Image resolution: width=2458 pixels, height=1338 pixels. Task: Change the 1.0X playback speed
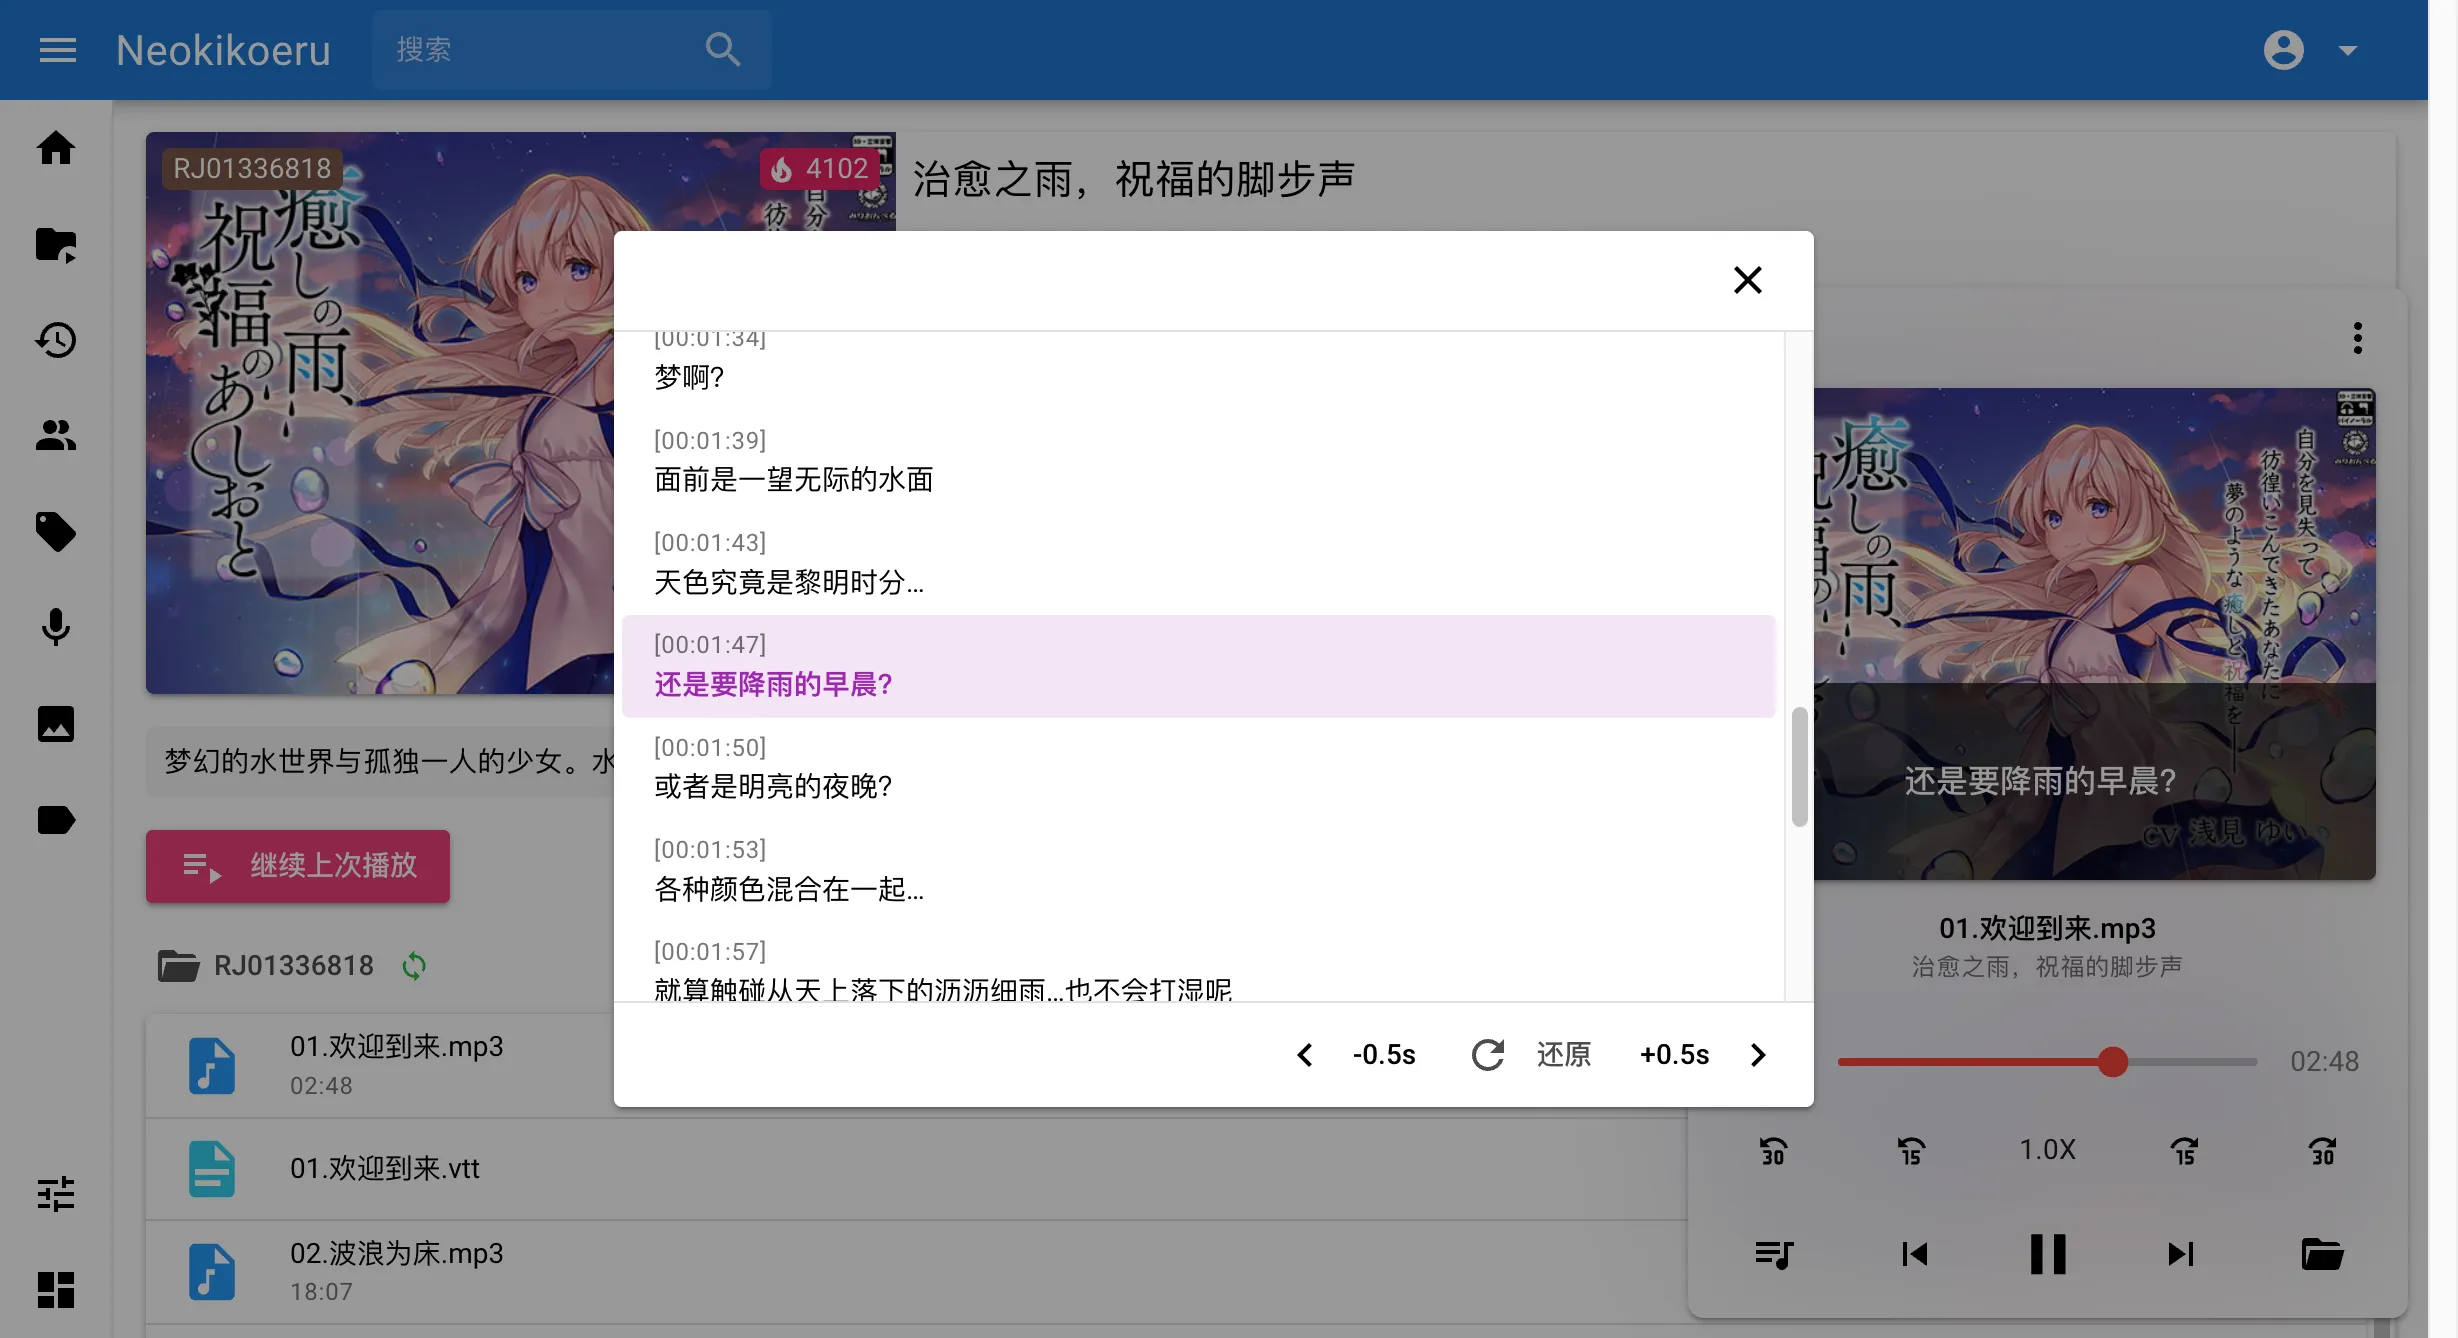(x=2047, y=1150)
